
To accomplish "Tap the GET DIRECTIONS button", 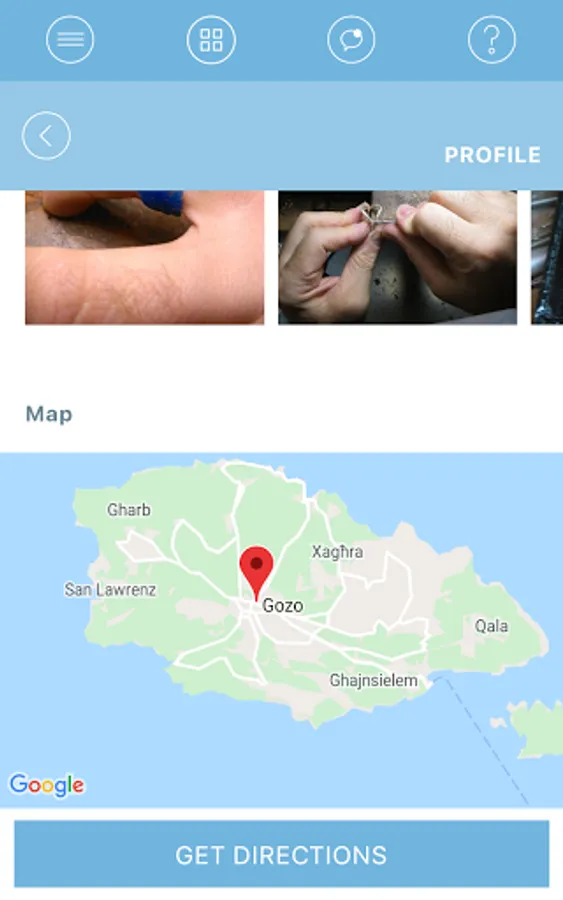I will 281,854.
